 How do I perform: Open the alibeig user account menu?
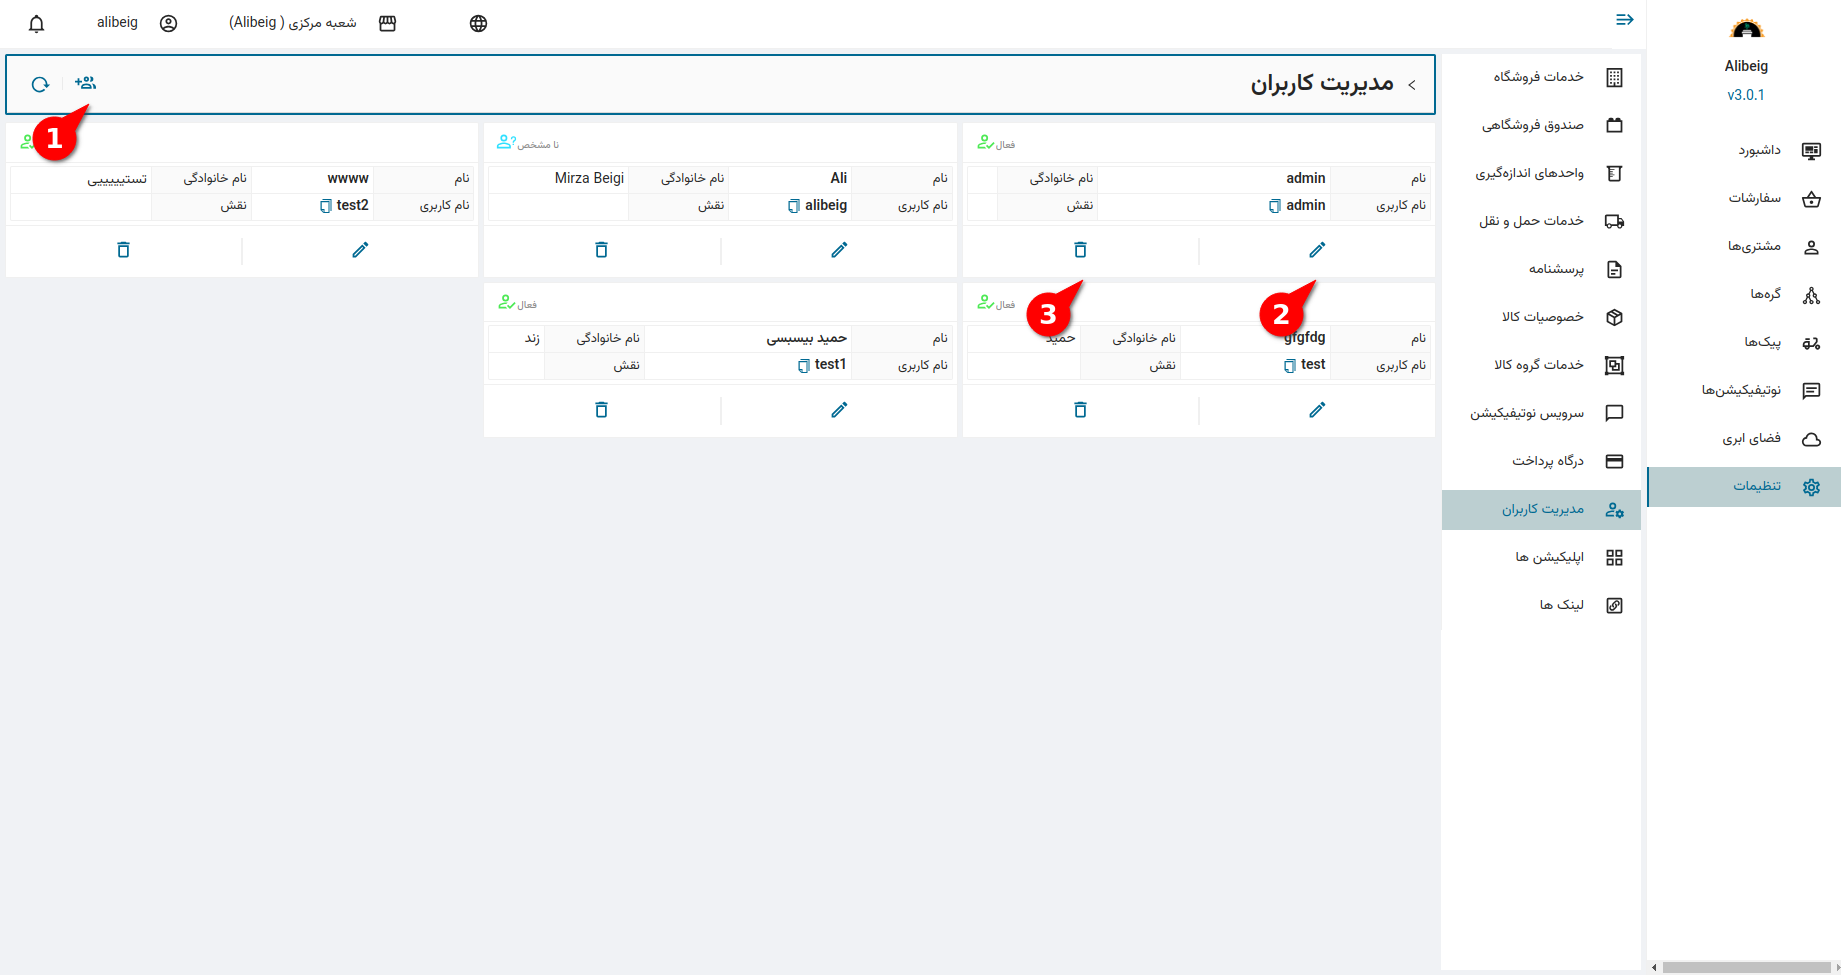pos(137,23)
